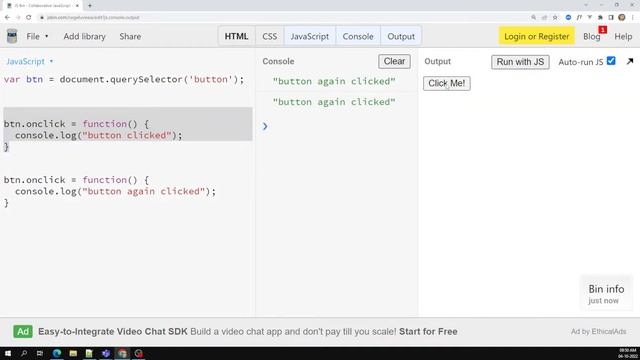The image size is (640, 360).
Task: Toggle the JavaScript panel tab
Action: (310, 36)
